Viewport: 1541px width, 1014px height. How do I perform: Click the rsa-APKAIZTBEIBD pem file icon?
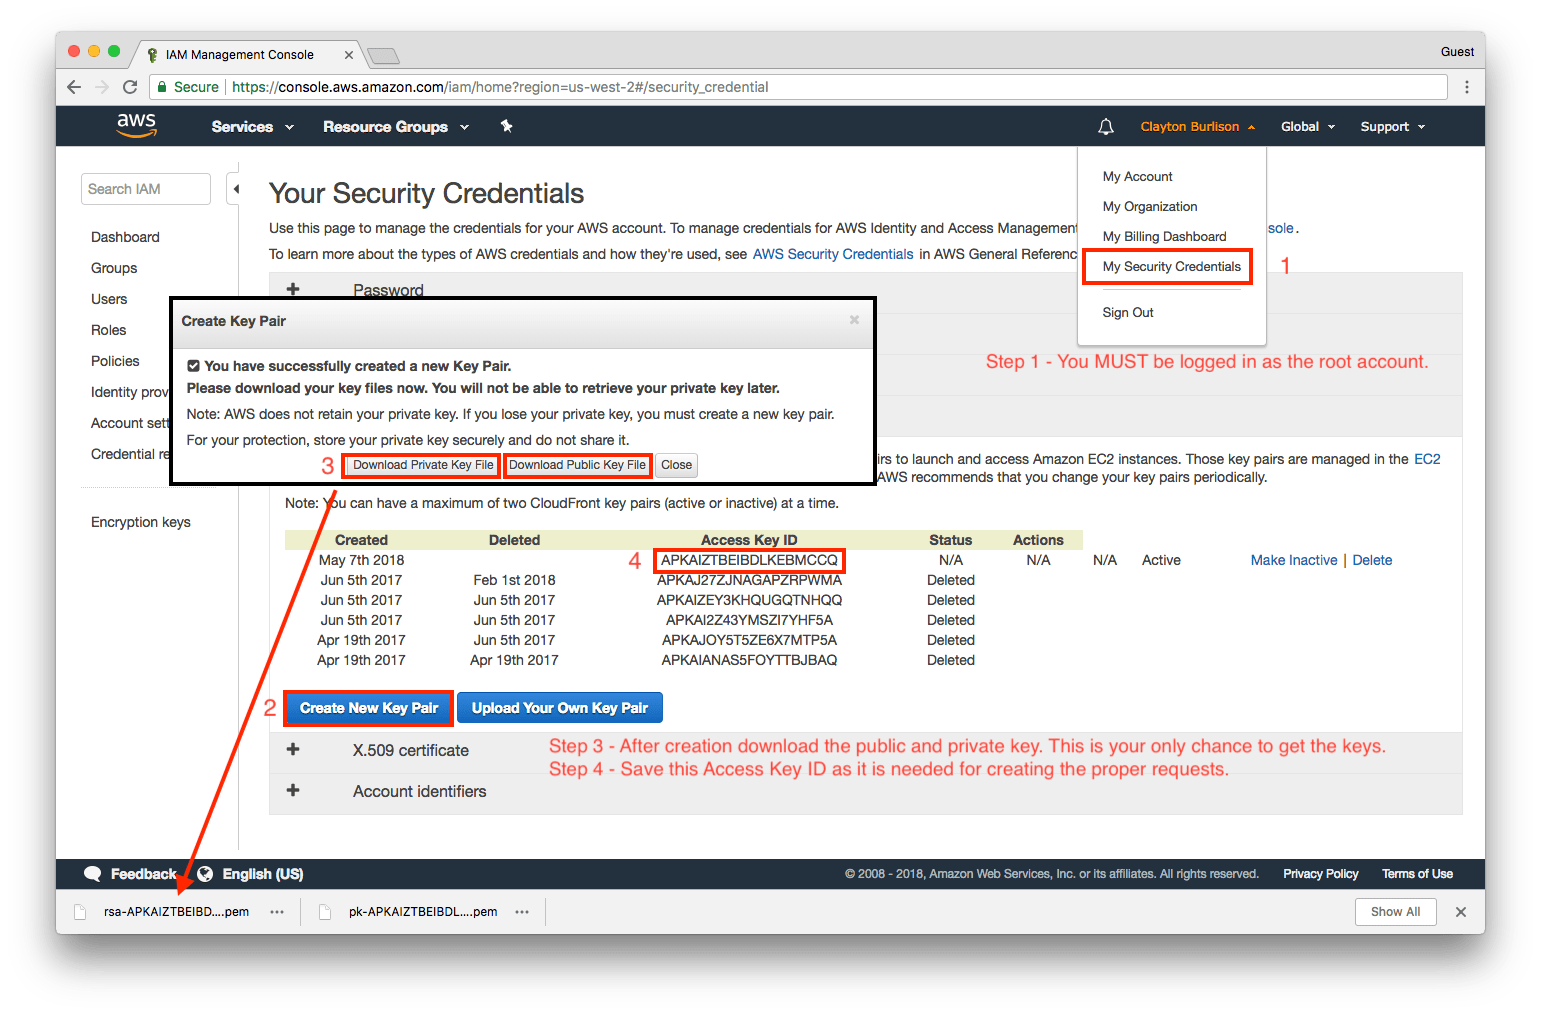(x=81, y=912)
